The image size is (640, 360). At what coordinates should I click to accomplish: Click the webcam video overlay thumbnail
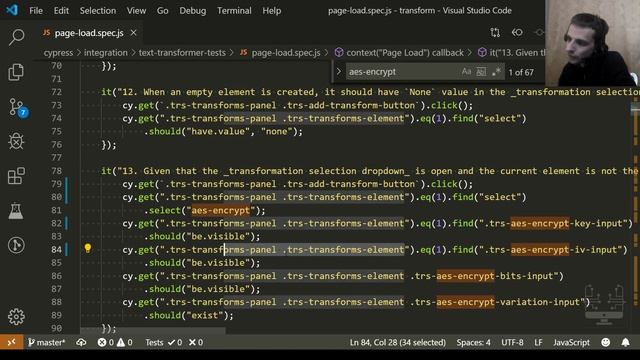[x=593, y=43]
